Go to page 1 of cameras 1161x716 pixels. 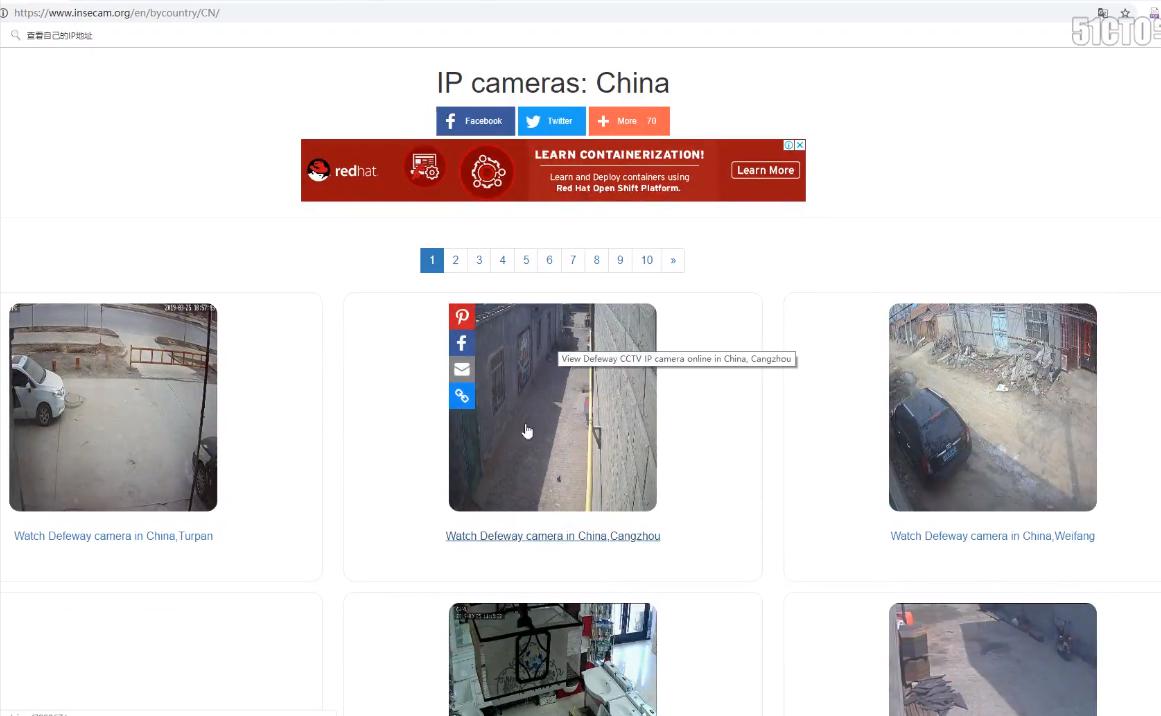point(432,260)
